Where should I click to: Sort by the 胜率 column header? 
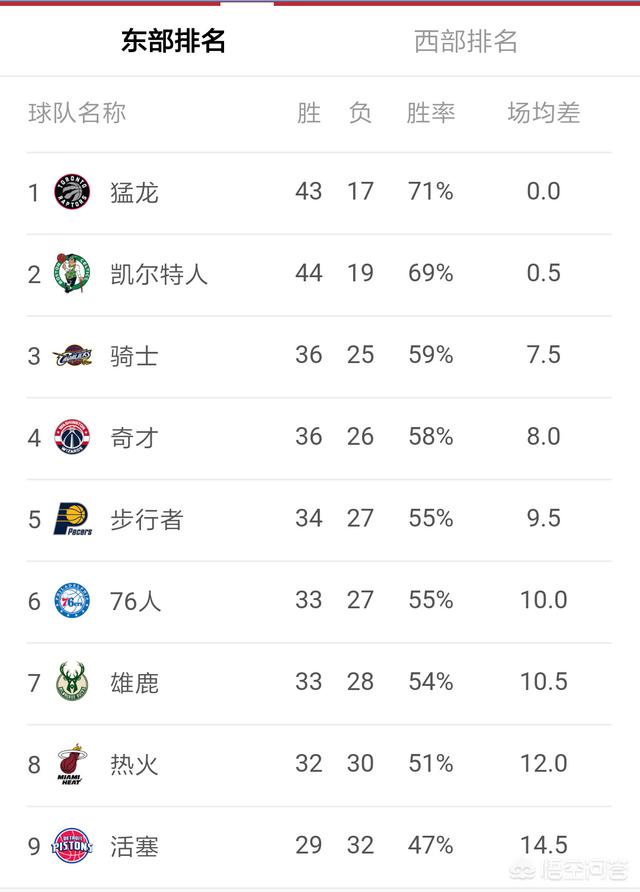pos(431,113)
